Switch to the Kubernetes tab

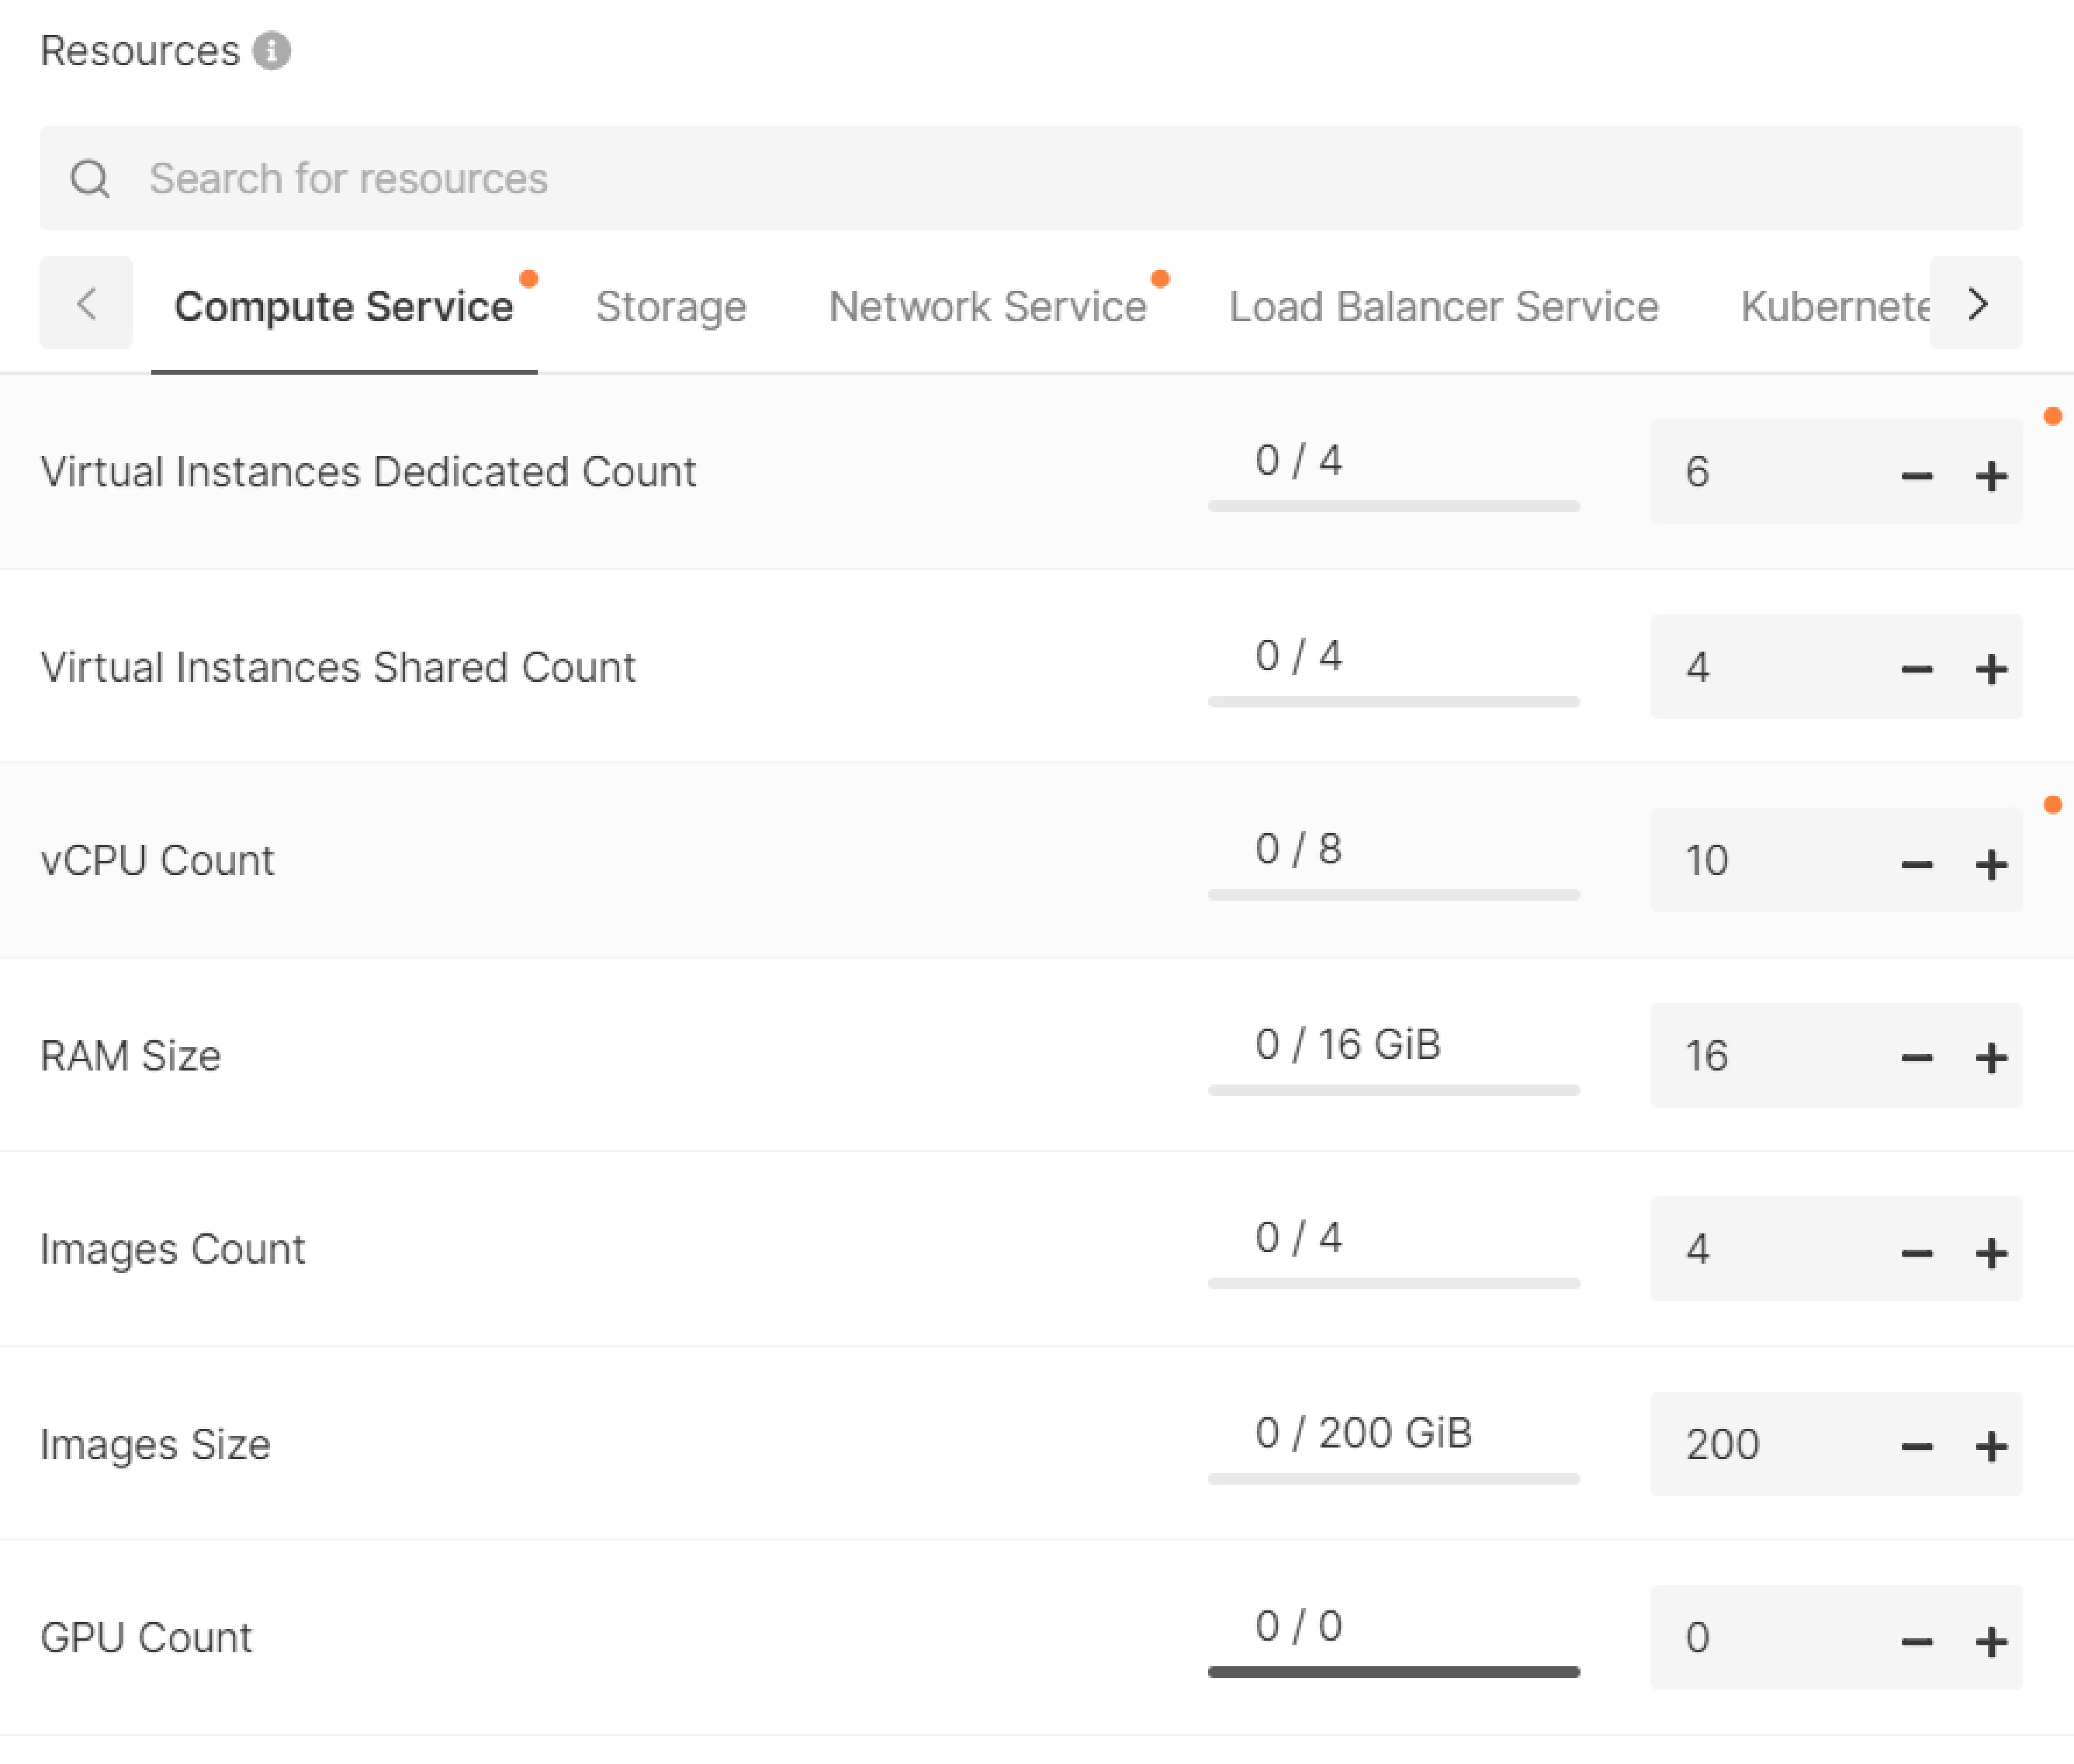click(1835, 307)
